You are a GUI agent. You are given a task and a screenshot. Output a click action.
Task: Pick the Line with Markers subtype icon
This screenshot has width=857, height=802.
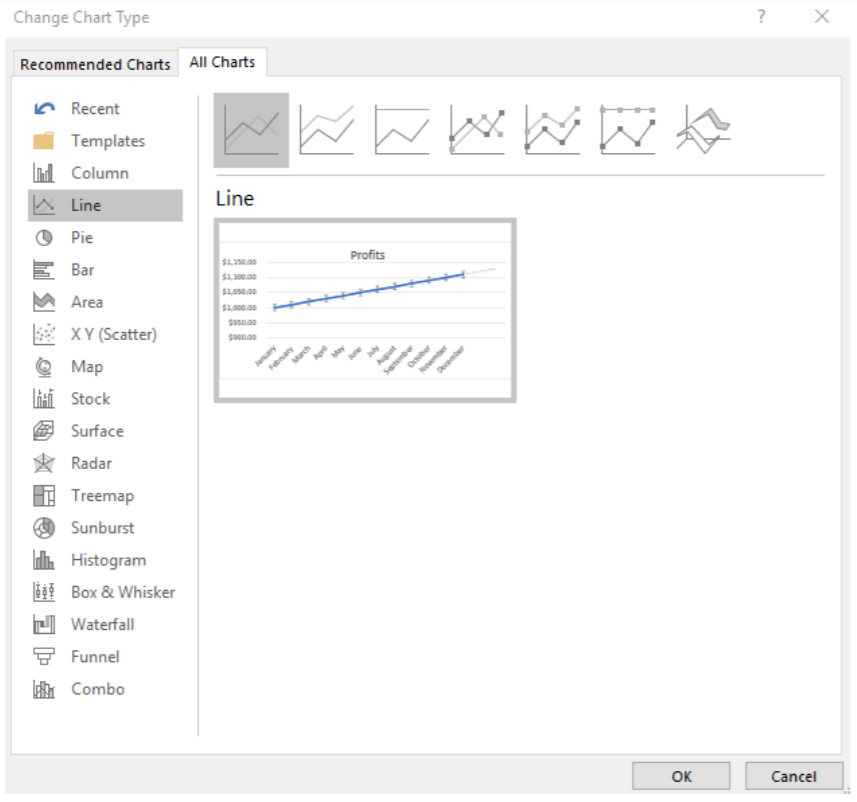(x=477, y=130)
